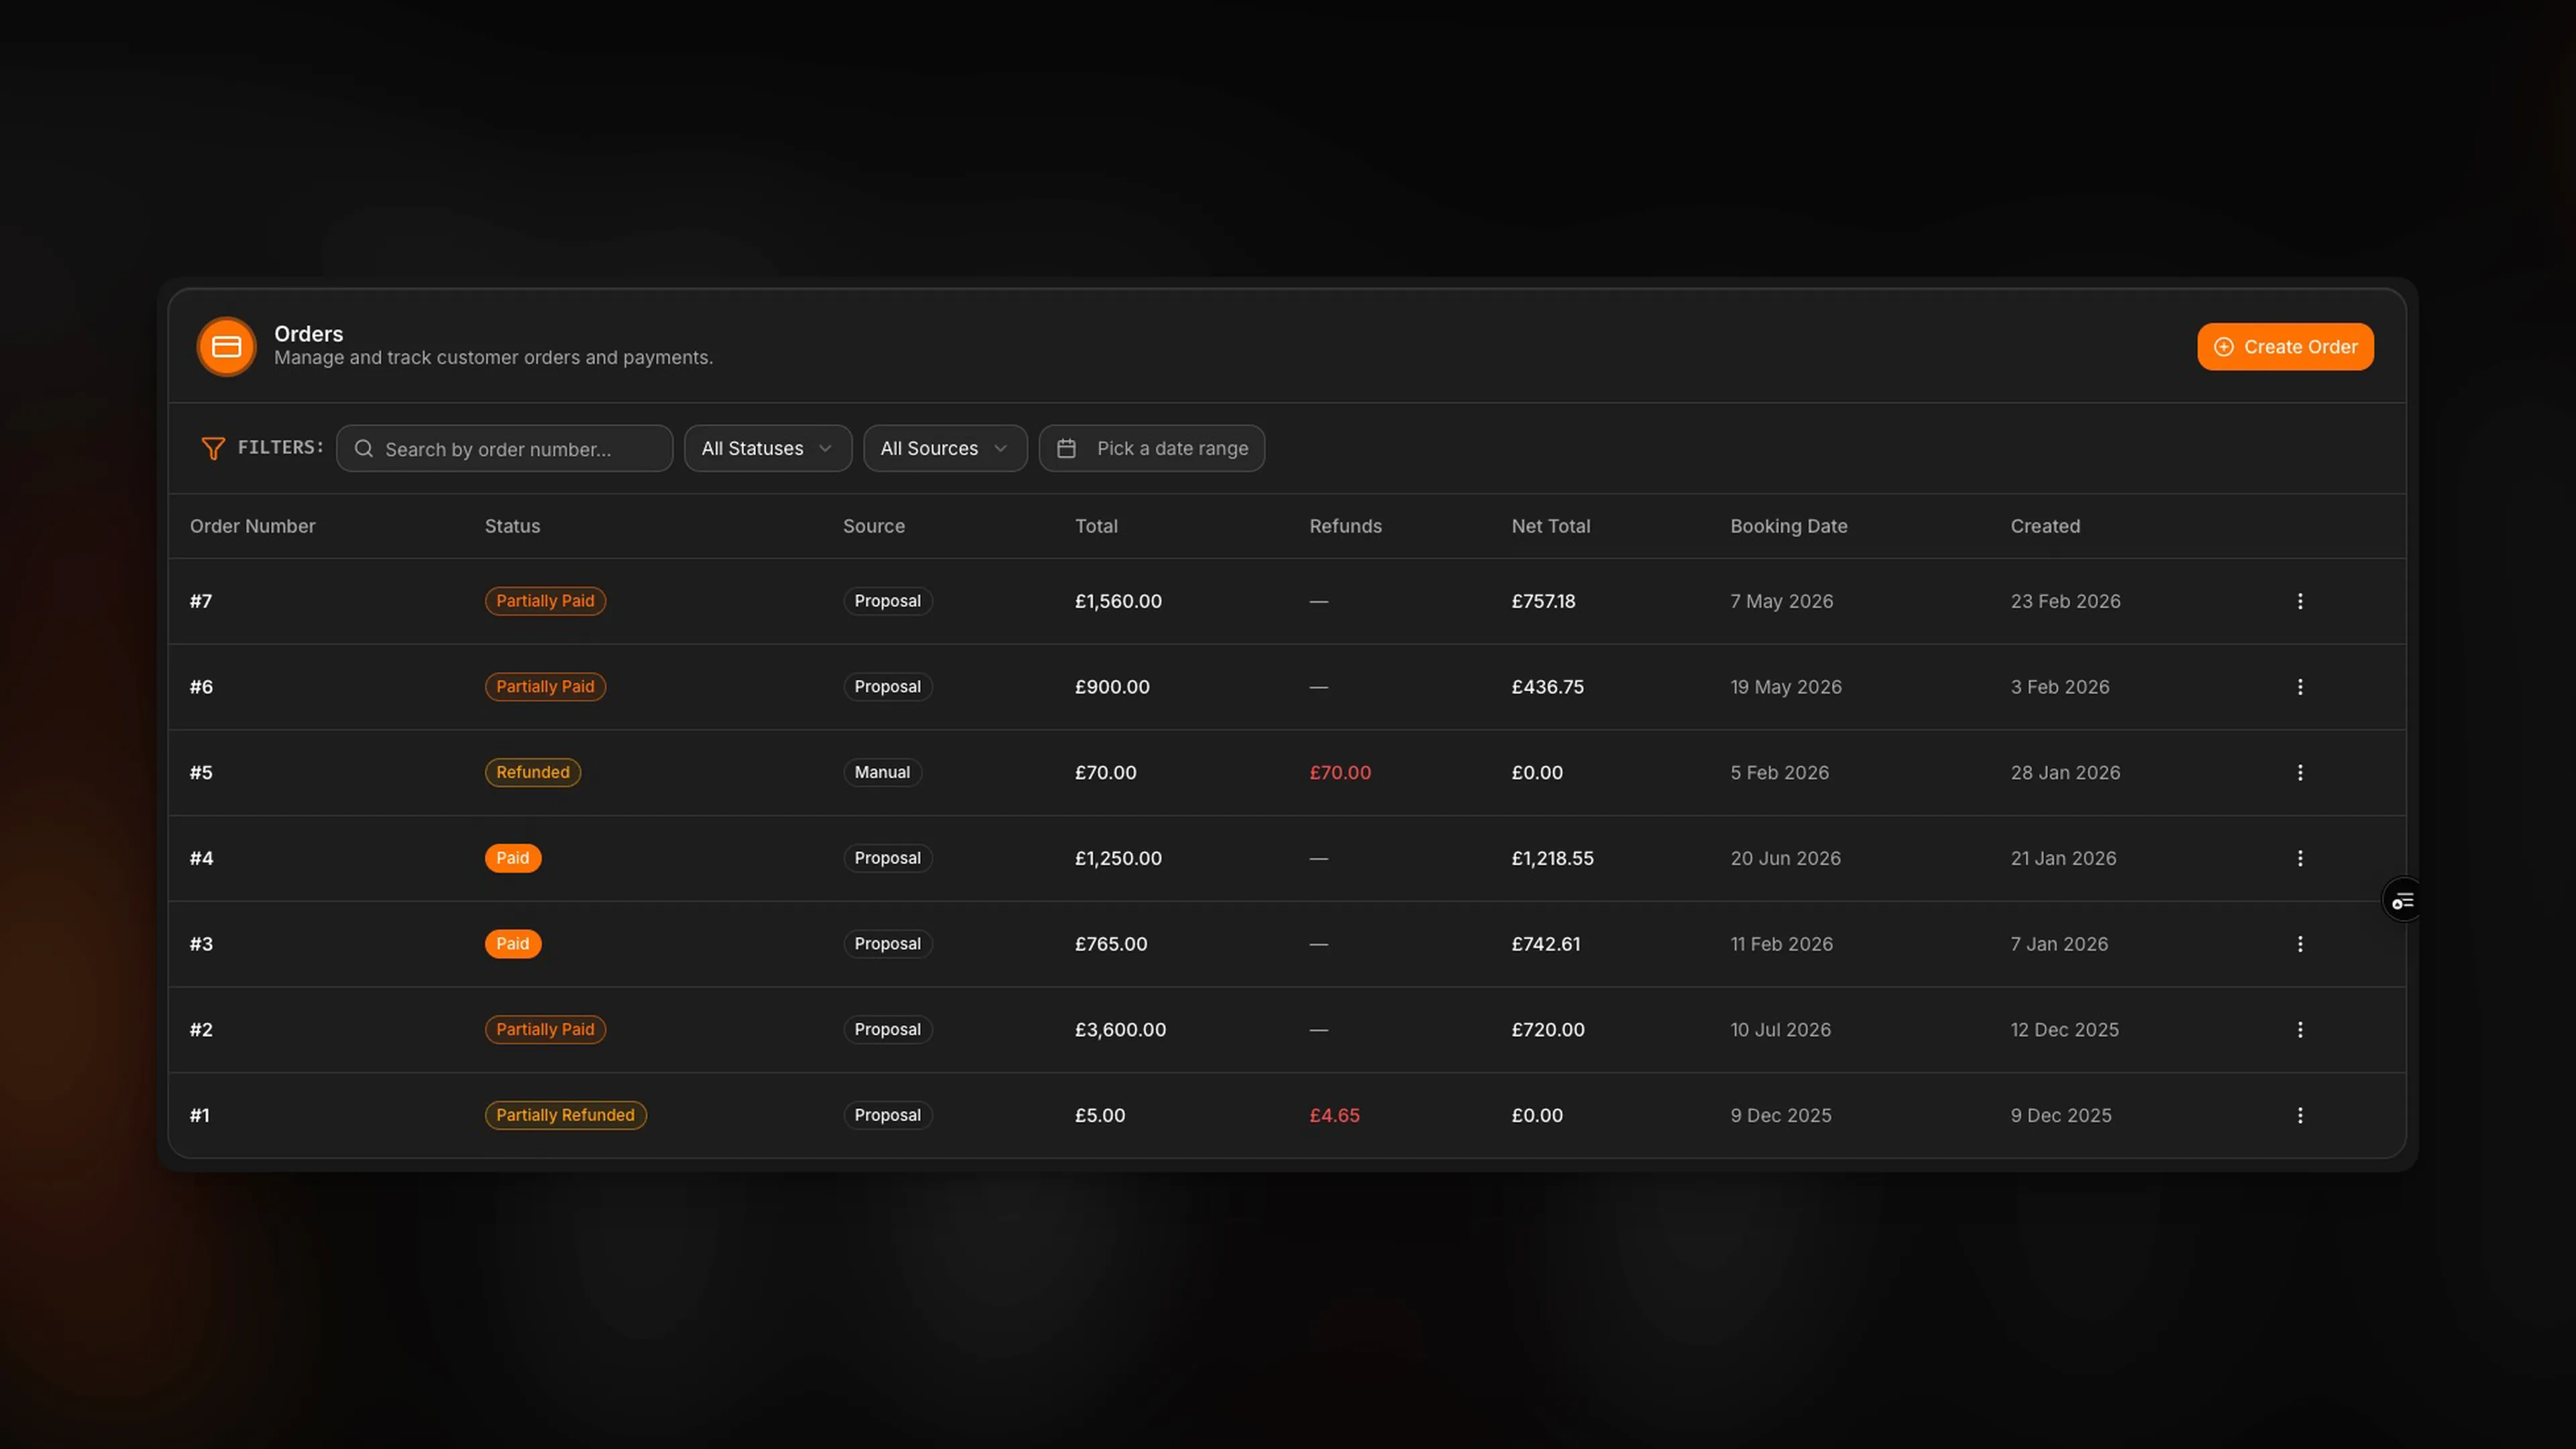Viewport: 2576px width, 1449px height.
Task: Click the £3,600.00 total amount
Action: (x=1120, y=1029)
